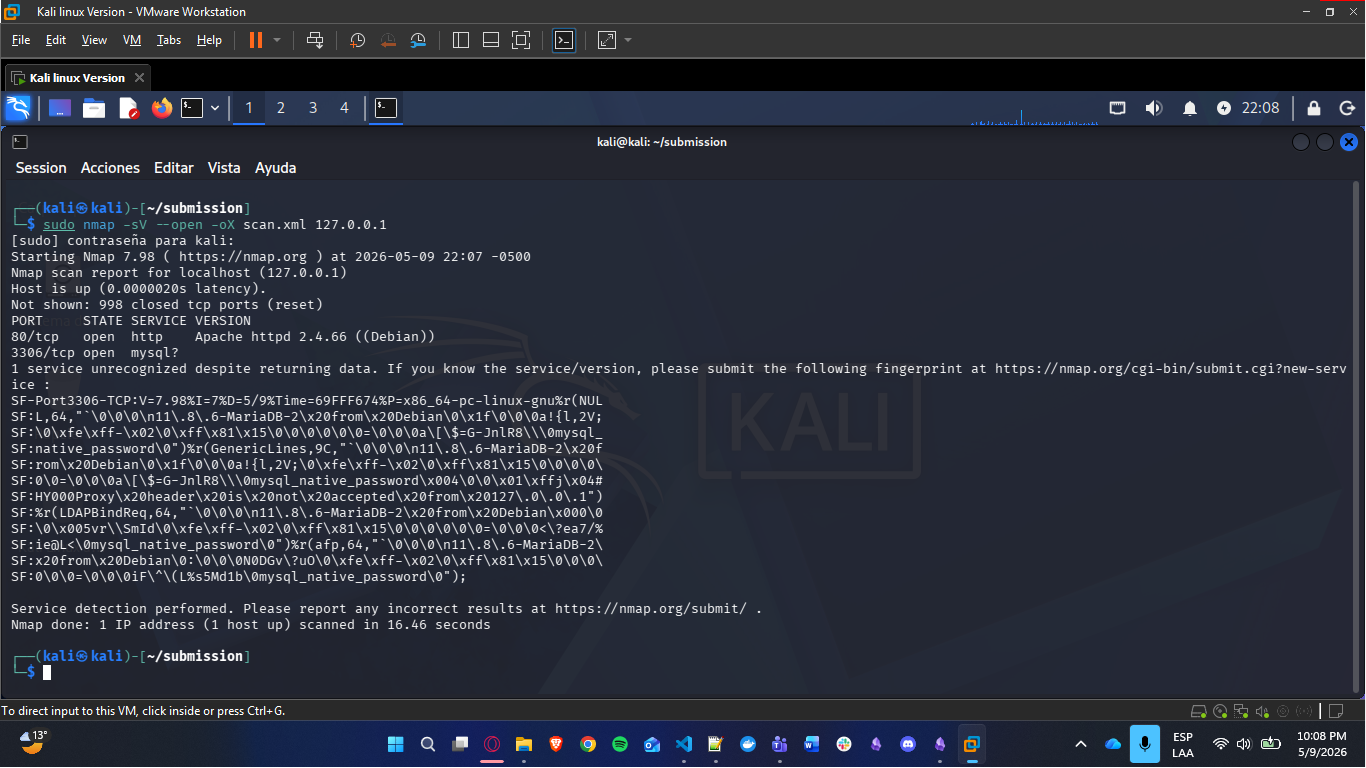Open the Windows Start menu
The height and width of the screenshot is (768, 1366).
395,744
